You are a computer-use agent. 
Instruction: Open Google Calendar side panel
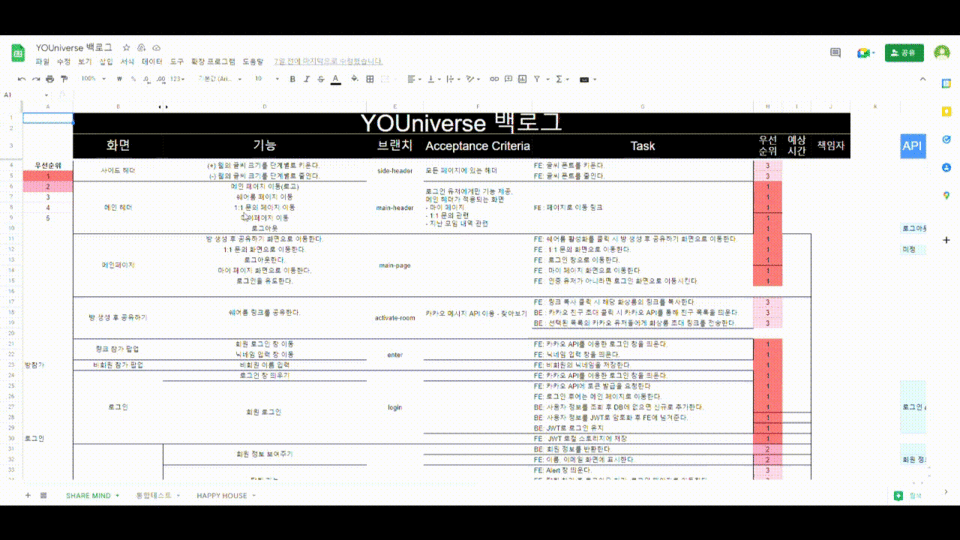[947, 84]
